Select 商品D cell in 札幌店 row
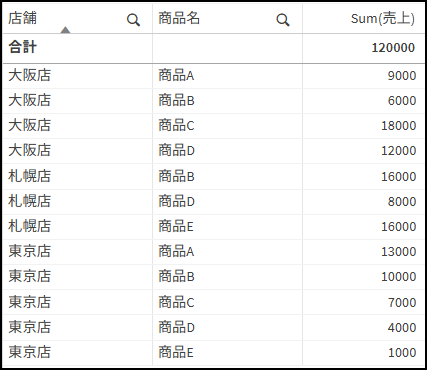Viewport: 427px width, 370px height. [x=176, y=202]
